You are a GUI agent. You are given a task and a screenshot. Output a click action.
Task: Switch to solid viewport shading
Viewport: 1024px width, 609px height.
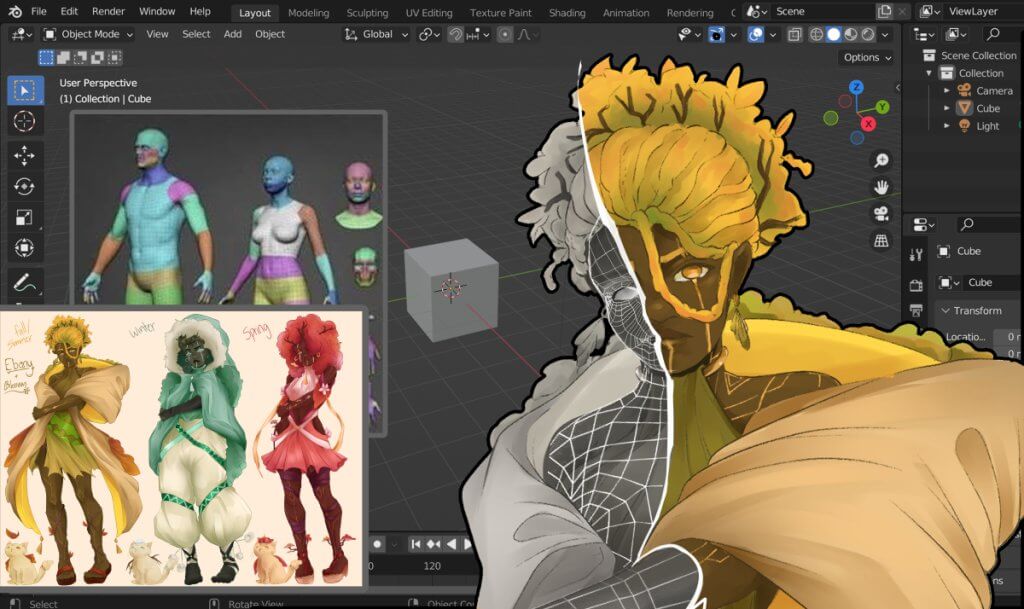coord(833,35)
